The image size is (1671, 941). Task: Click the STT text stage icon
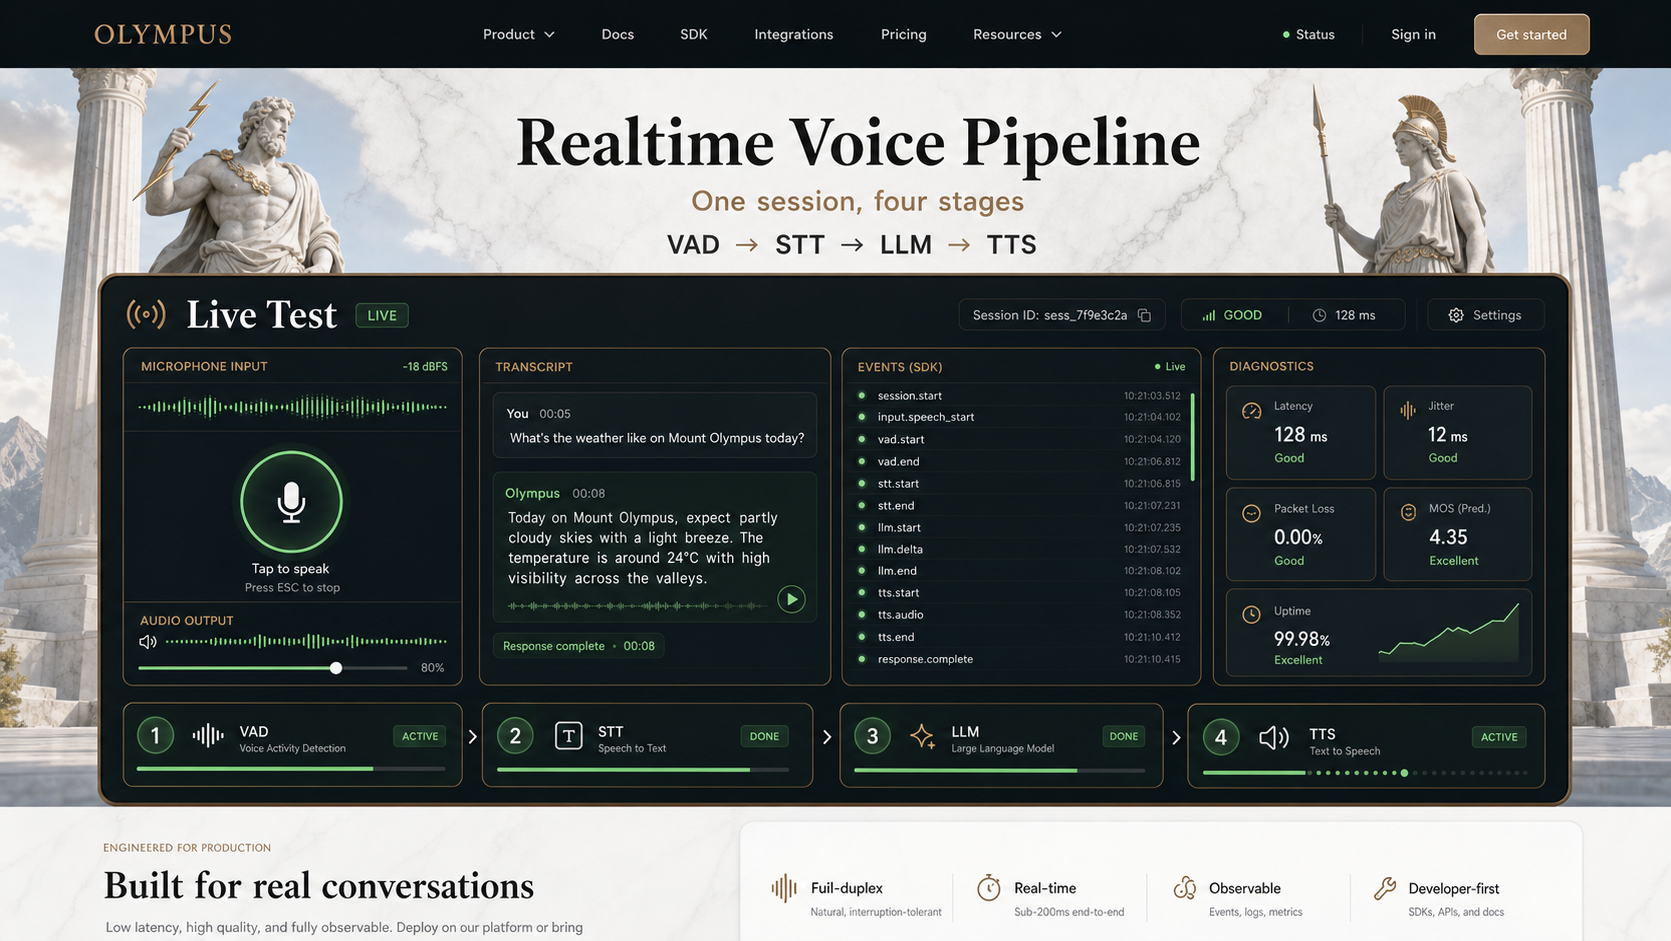click(568, 736)
